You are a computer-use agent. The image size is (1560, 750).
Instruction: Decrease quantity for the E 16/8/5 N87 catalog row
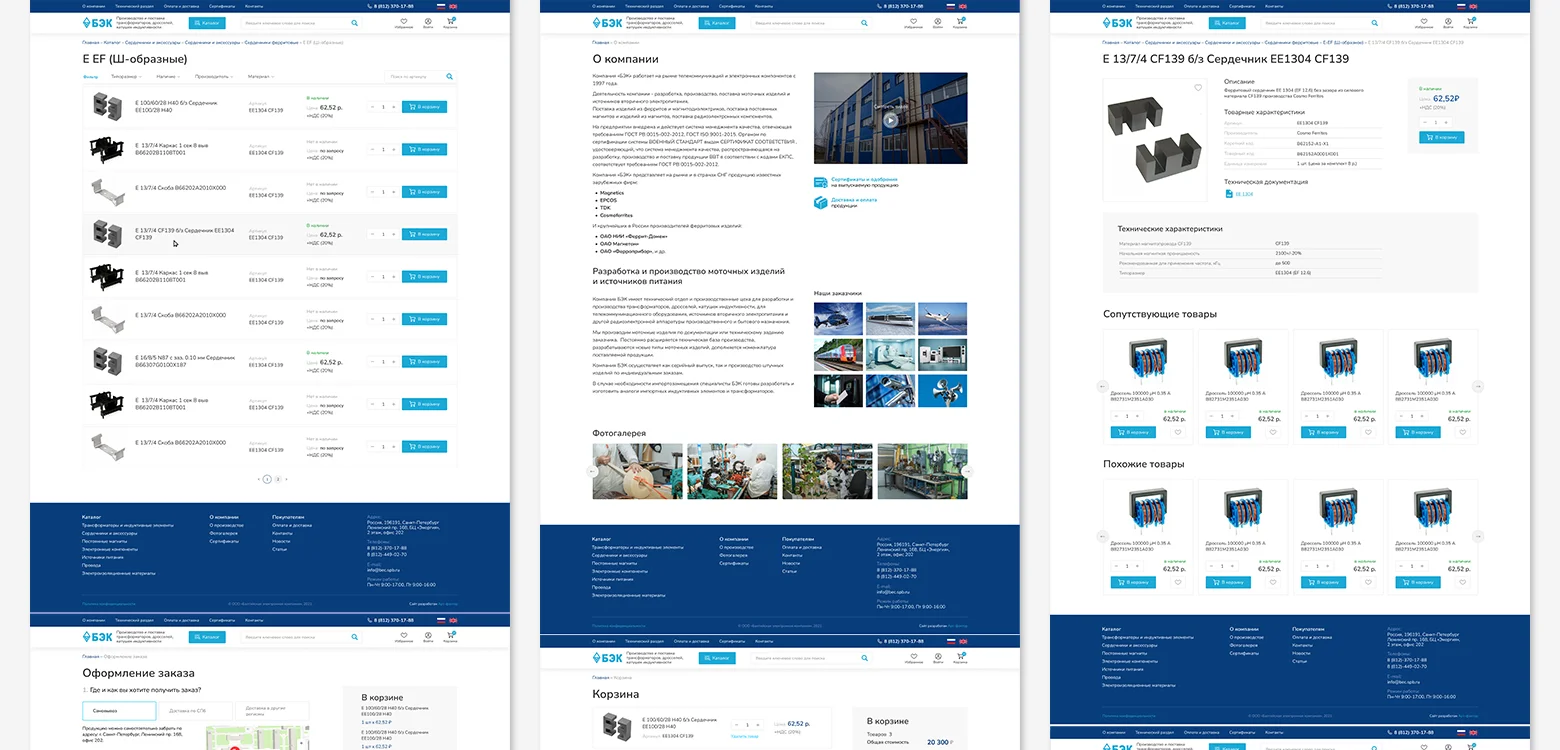(372, 362)
